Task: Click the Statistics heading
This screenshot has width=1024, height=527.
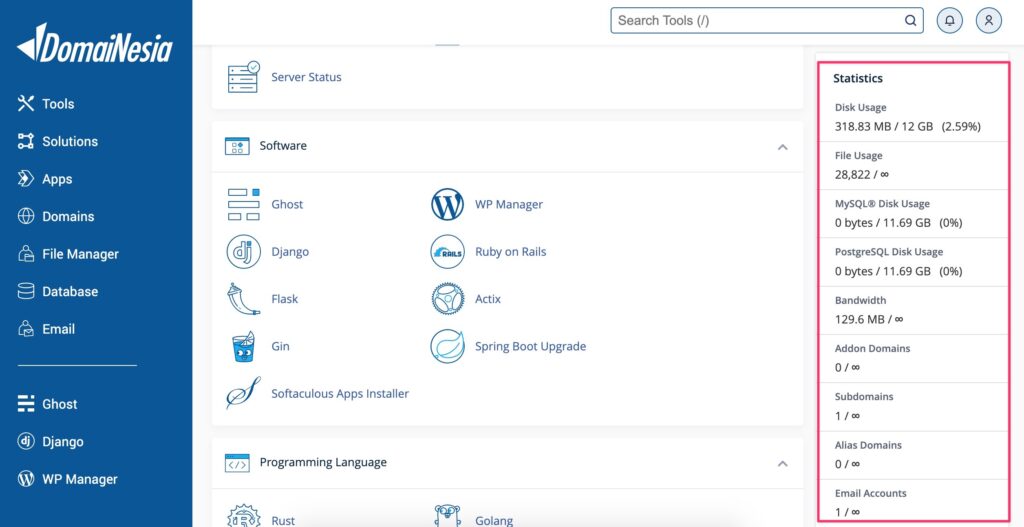Action: 857,78
